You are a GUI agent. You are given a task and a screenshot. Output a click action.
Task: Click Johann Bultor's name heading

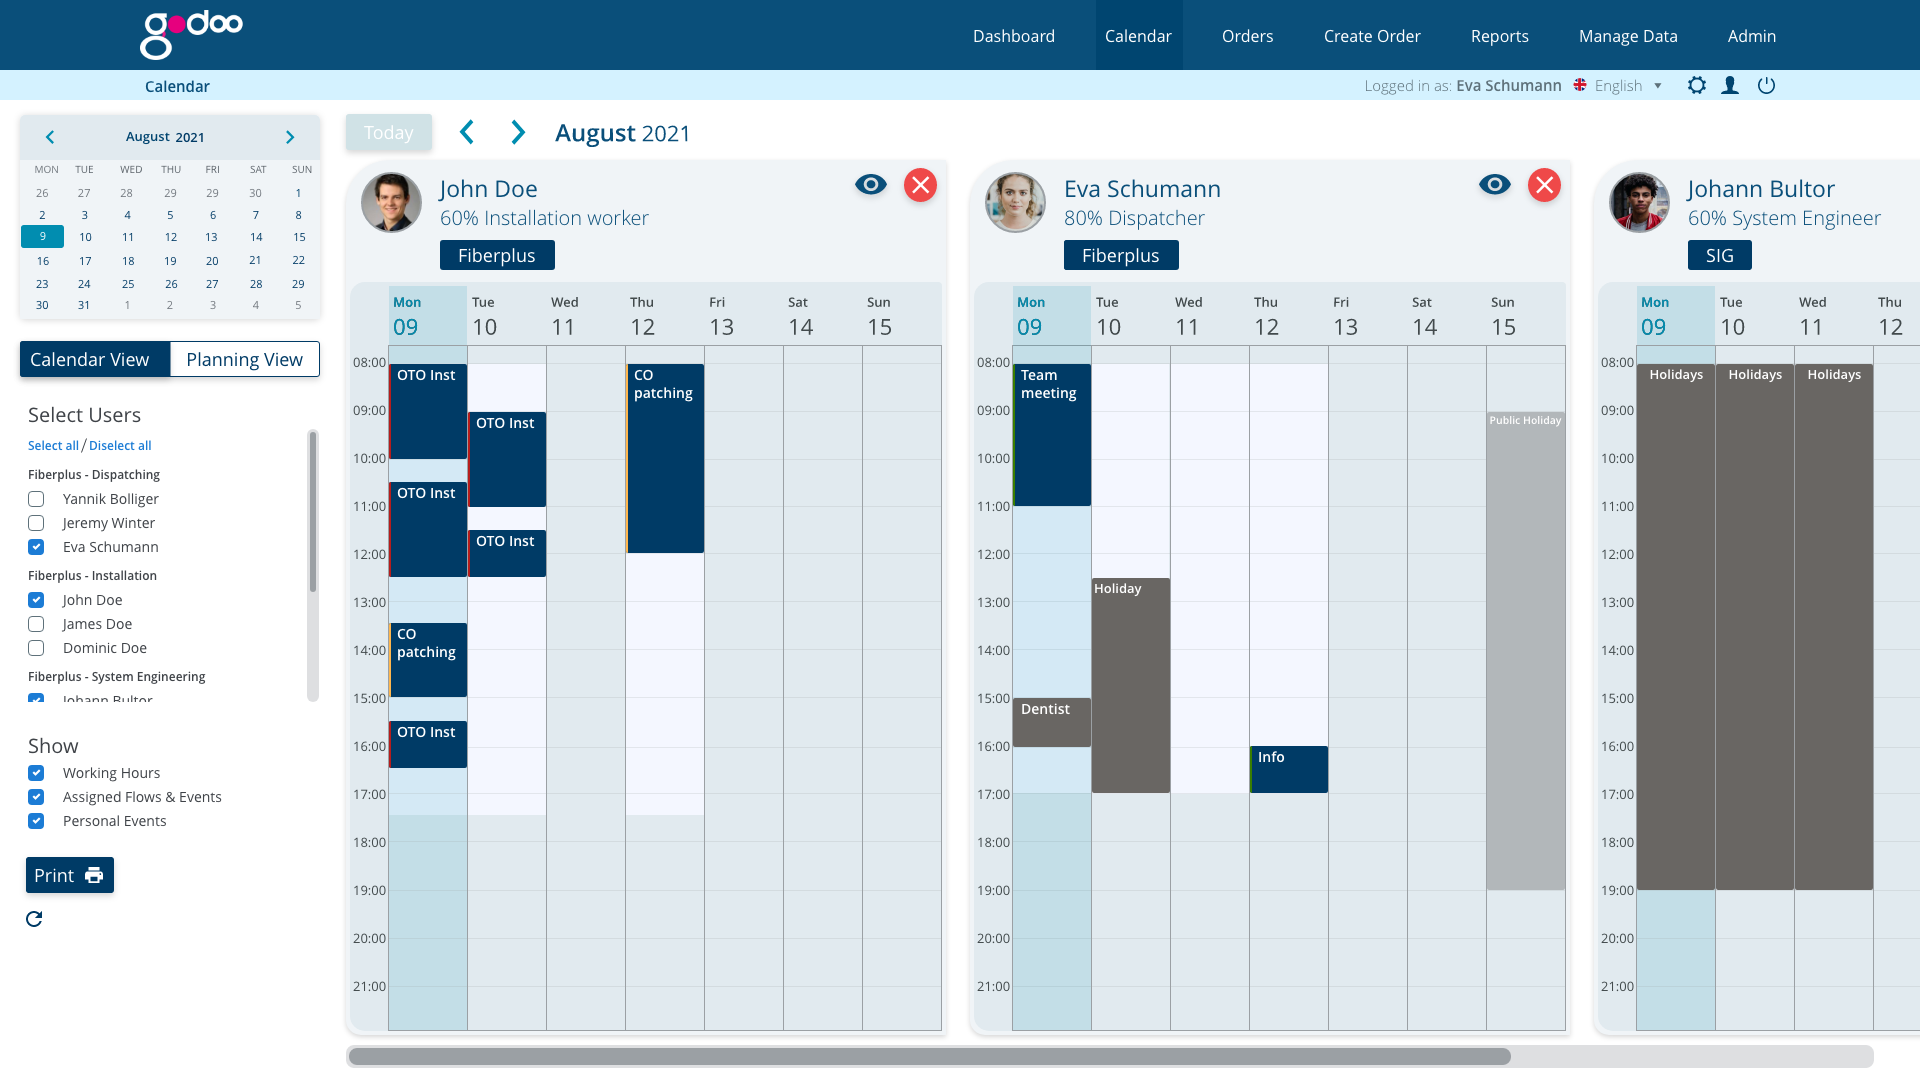pos(1761,189)
